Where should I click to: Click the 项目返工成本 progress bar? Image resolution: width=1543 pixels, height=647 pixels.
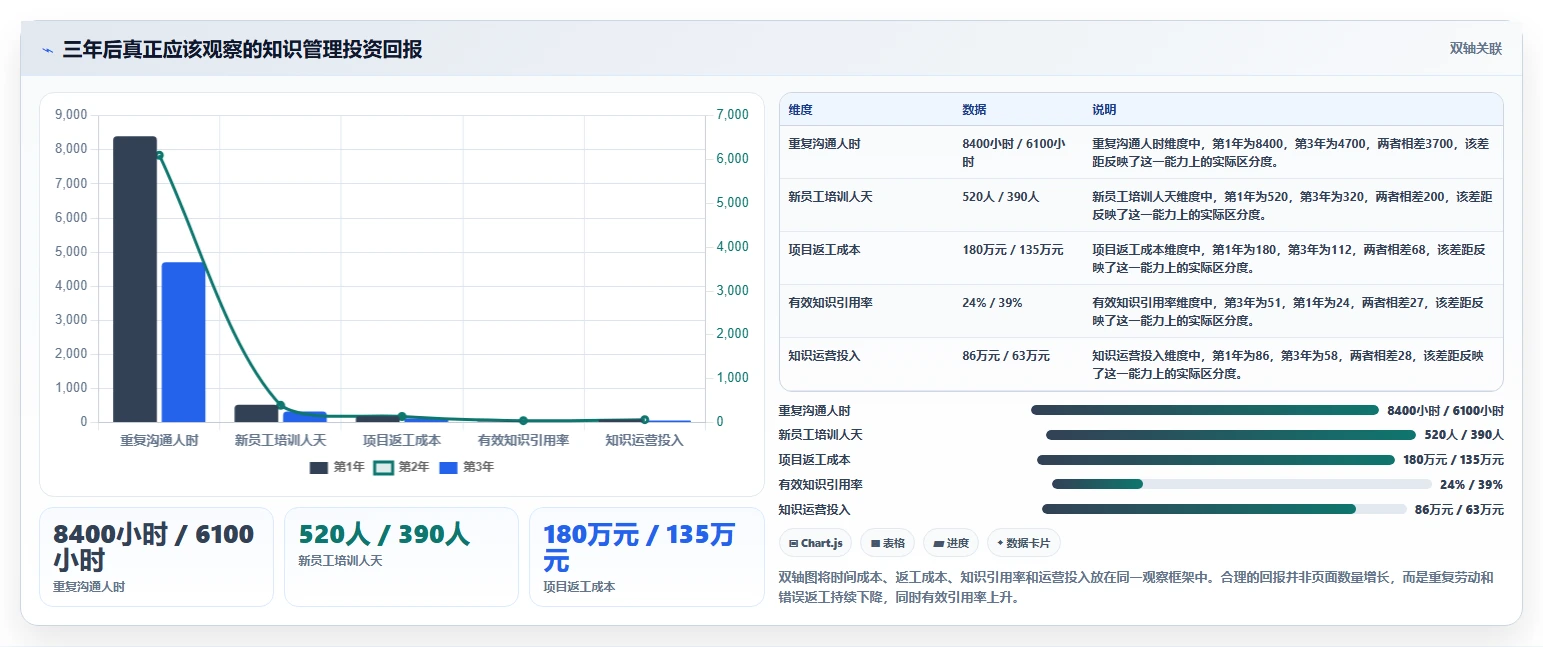[1216, 460]
